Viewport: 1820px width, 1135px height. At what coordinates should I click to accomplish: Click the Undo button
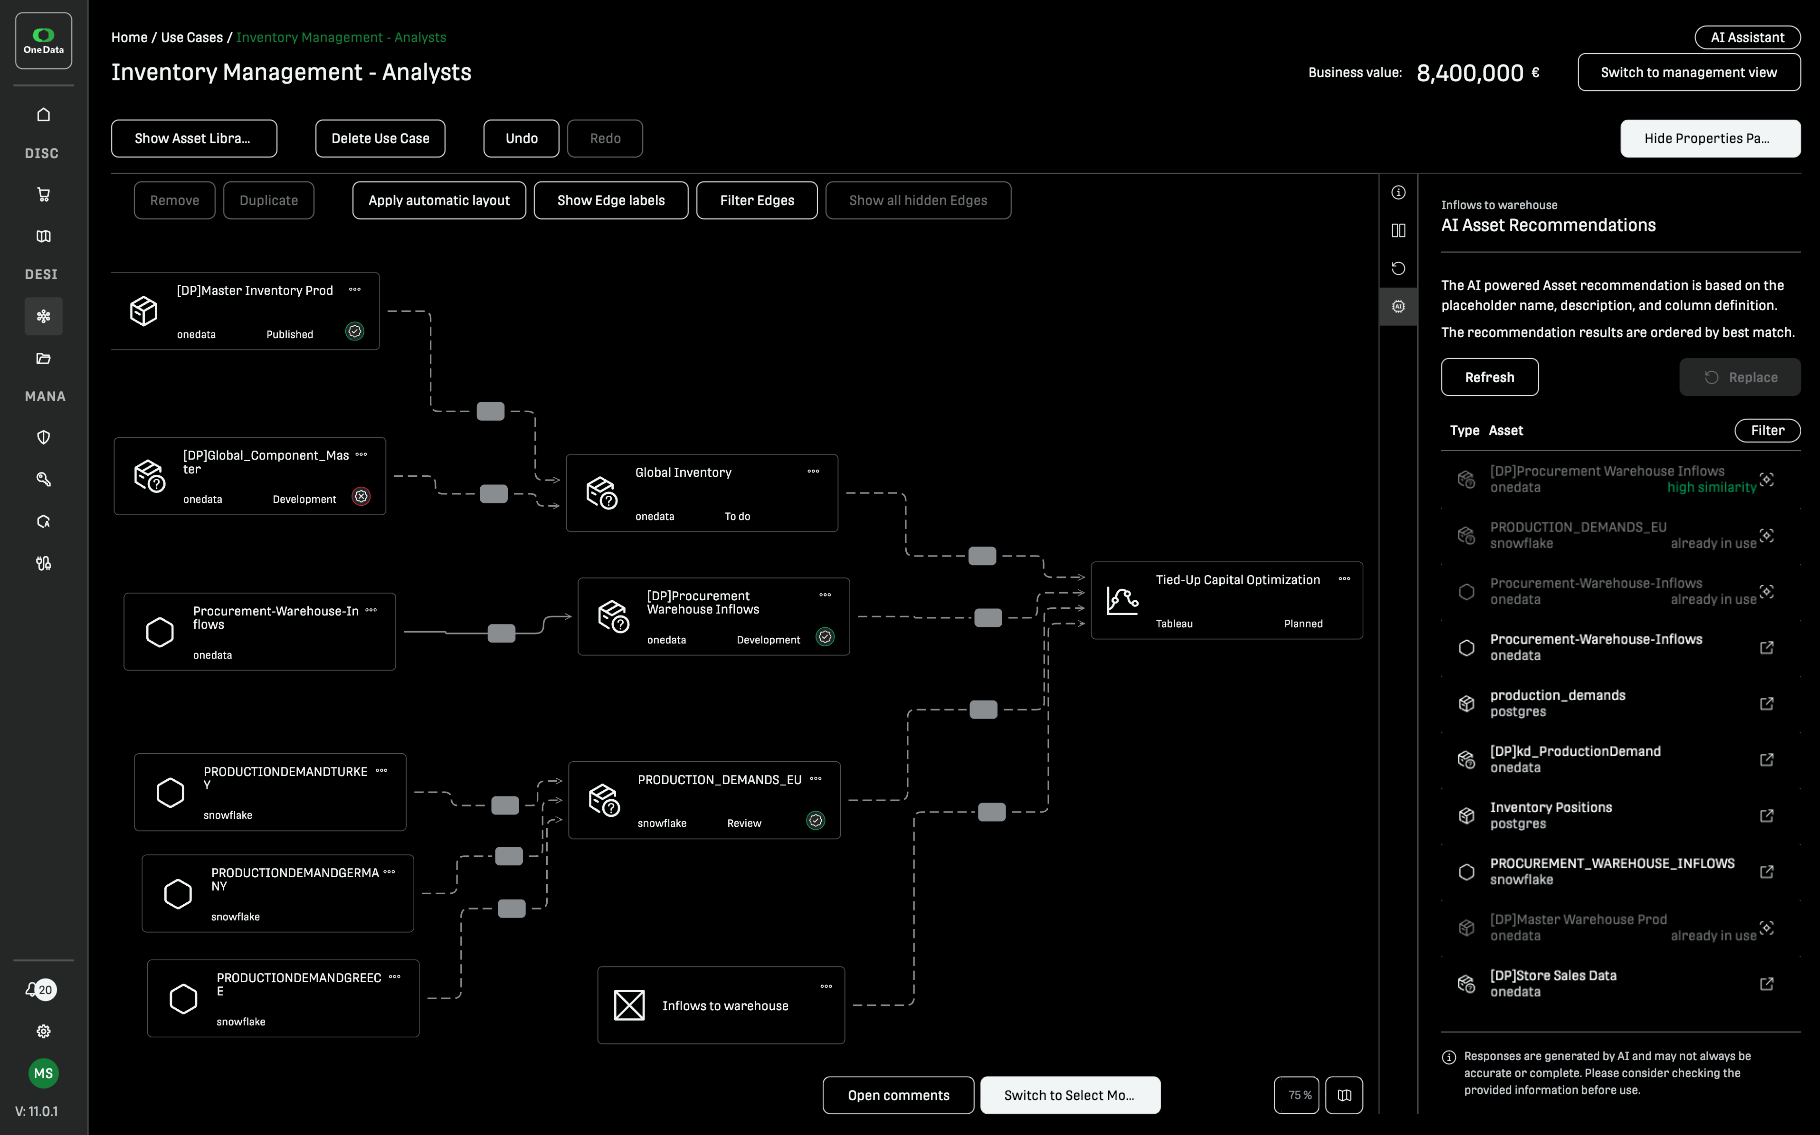click(x=521, y=138)
